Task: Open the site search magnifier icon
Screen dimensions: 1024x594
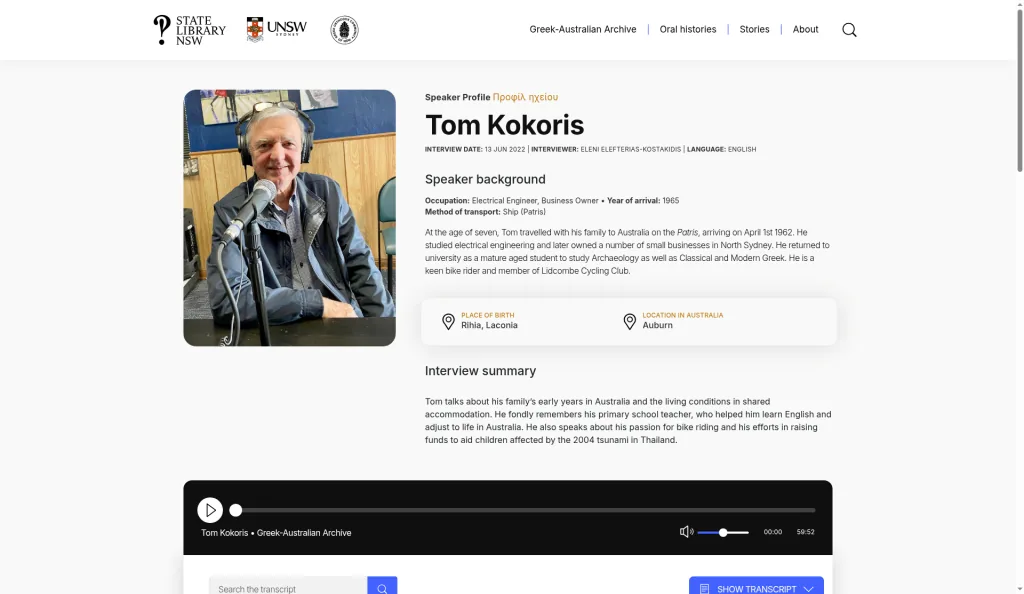Action: pos(849,30)
